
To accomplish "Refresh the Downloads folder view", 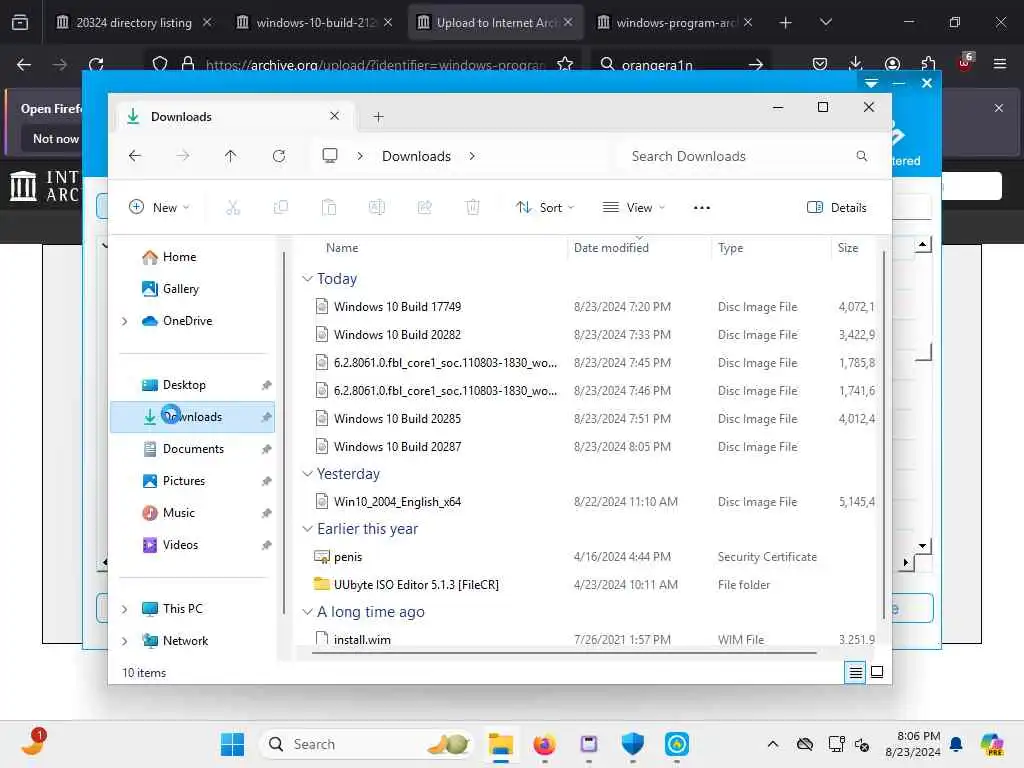I will click(279, 156).
